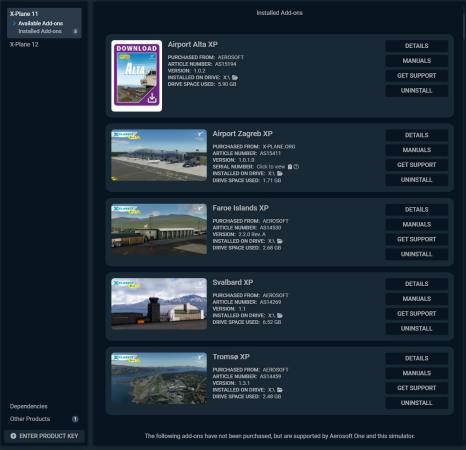Reveal Zagreb serial via 'Click to view'
The height and width of the screenshot is (450, 466).
coord(271,167)
